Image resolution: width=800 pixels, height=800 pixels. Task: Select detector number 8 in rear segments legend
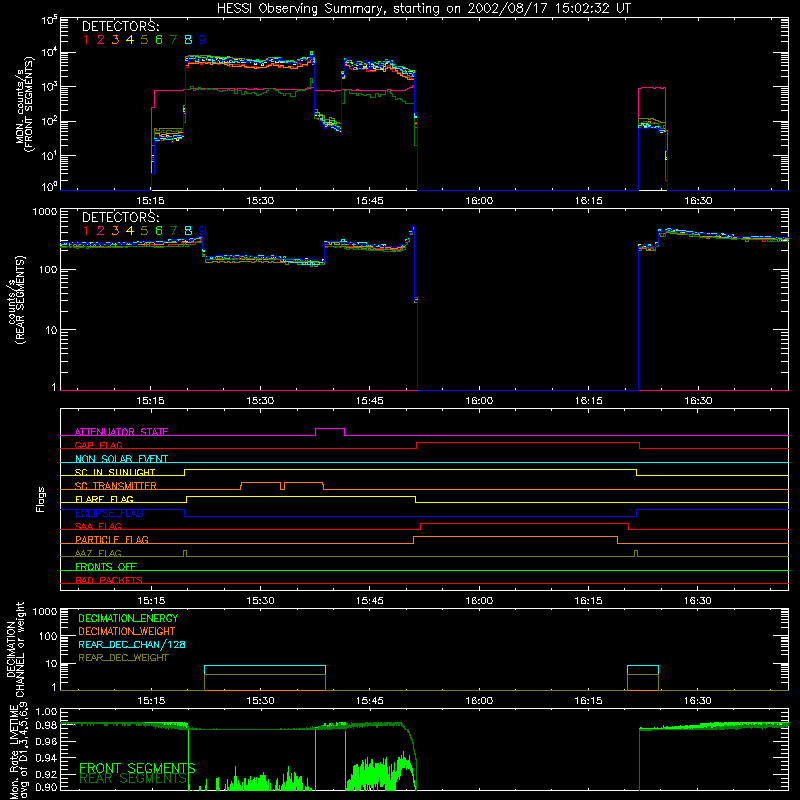click(188, 231)
